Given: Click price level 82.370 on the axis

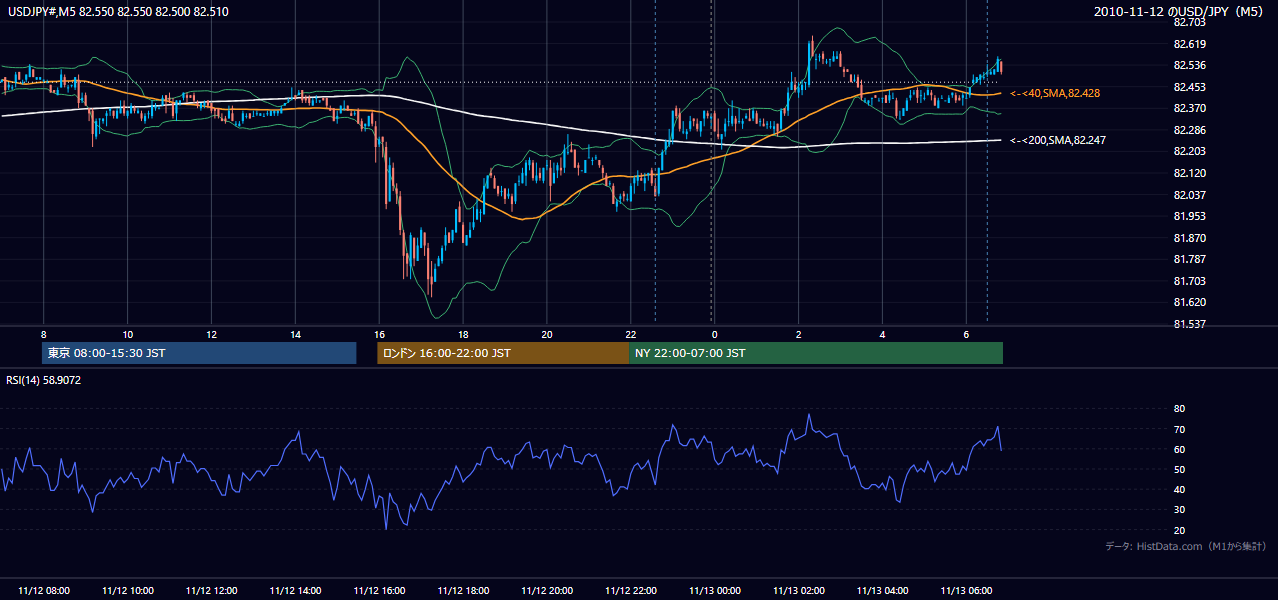Looking at the screenshot, I should point(1189,108).
